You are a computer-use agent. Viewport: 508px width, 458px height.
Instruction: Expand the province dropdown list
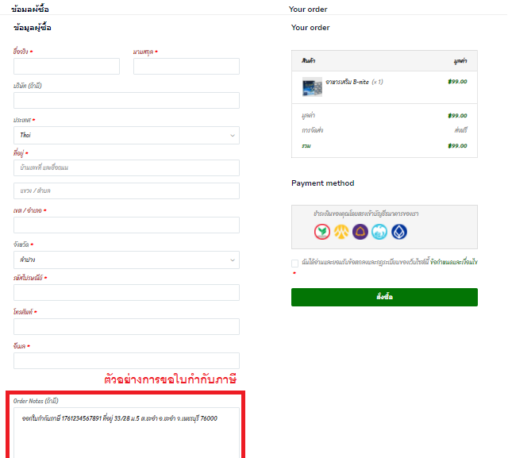pos(126,260)
